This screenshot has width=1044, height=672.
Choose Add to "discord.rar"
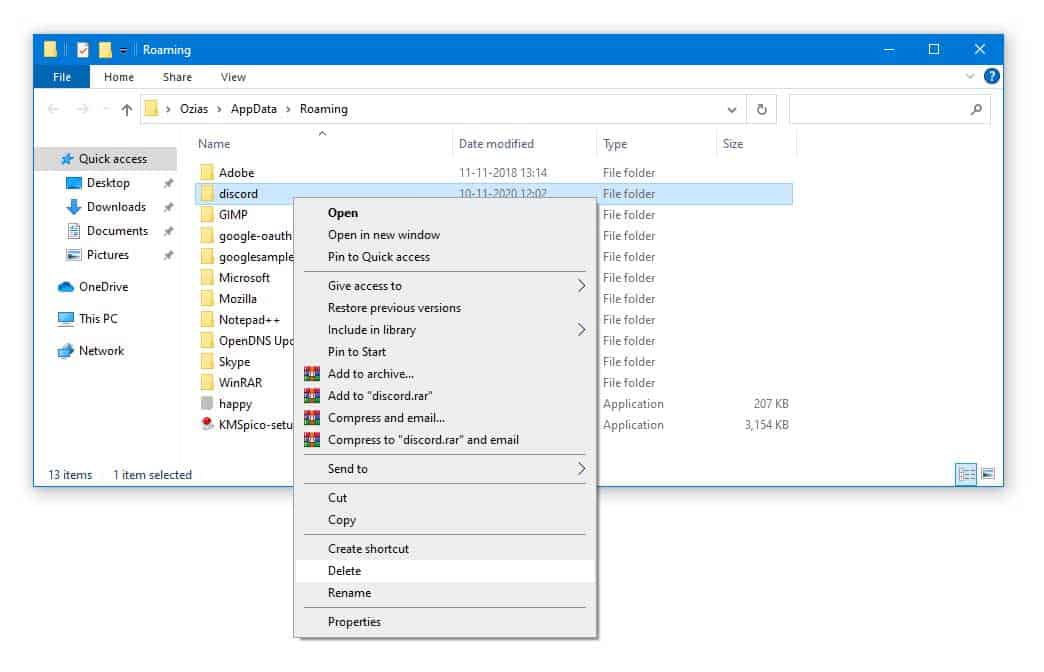click(x=445, y=396)
